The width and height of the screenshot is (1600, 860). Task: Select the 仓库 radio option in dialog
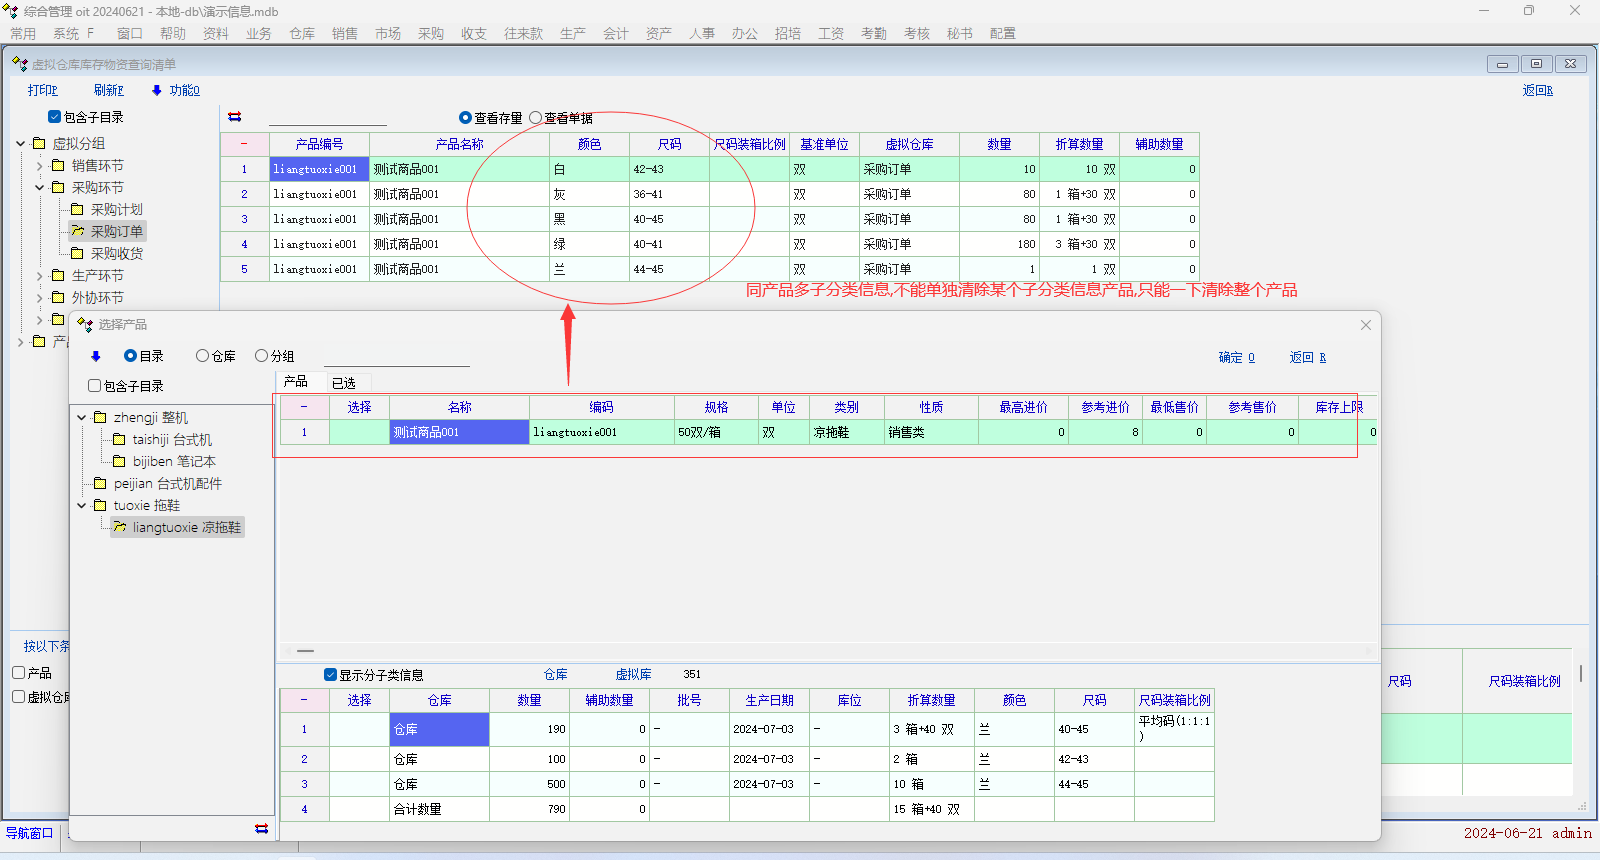click(203, 356)
